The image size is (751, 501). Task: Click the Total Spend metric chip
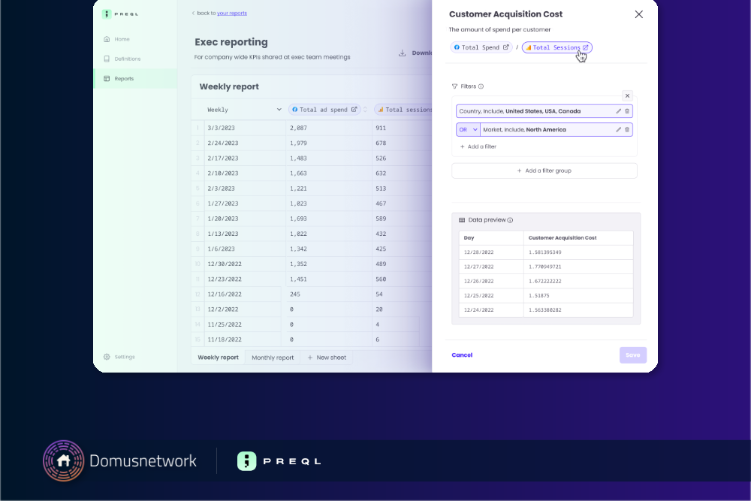pos(481,47)
